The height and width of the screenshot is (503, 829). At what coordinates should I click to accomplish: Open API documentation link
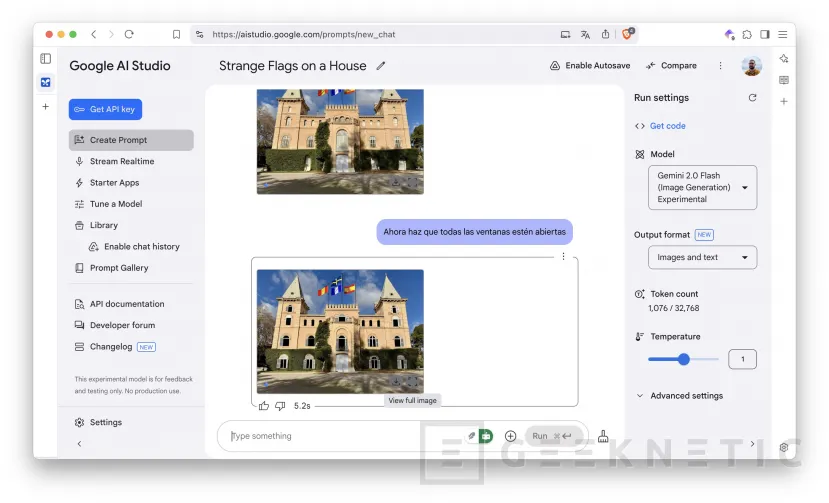point(127,304)
